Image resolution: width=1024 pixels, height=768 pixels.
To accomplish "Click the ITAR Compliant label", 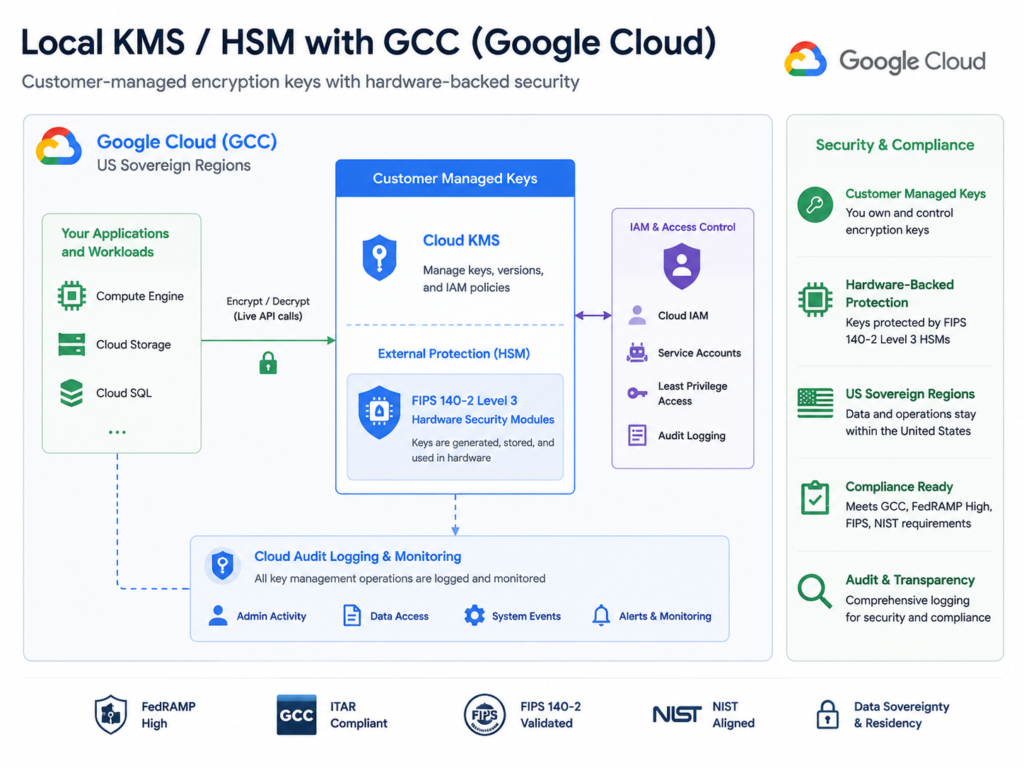I will 359,714.
